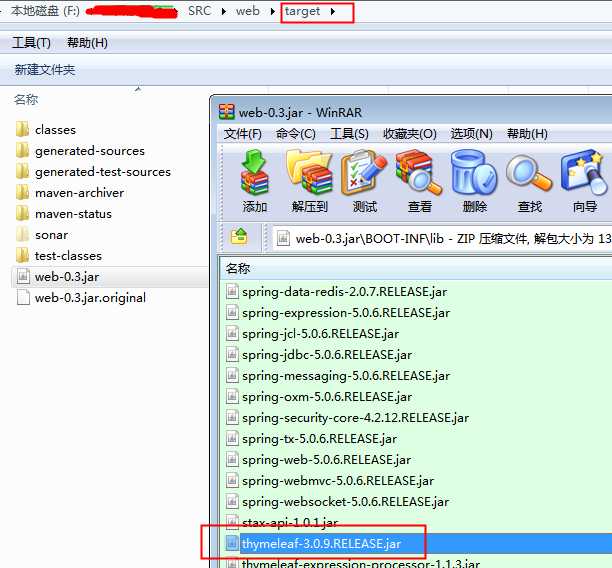This screenshot has width=612, height=568.
Task: Click the sonar folder icon
Action: click(23, 235)
